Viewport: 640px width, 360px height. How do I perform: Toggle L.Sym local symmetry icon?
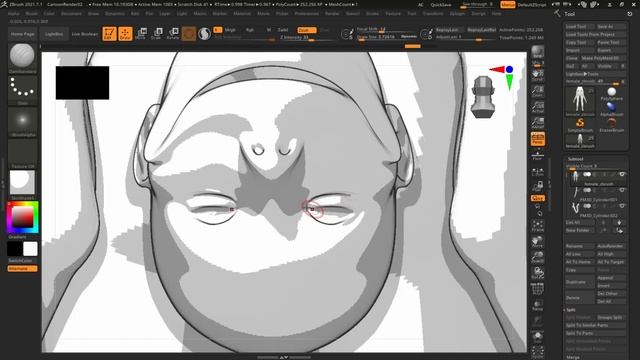(538, 172)
